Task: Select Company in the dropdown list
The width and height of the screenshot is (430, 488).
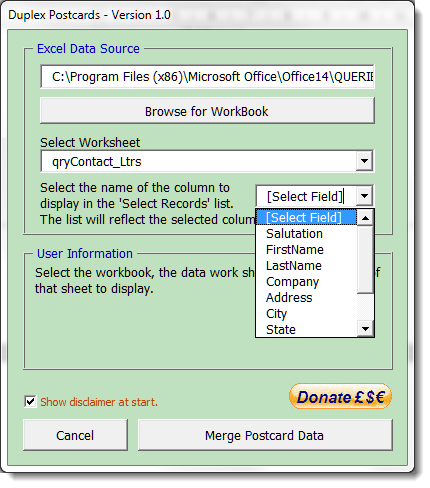Action: 306,282
